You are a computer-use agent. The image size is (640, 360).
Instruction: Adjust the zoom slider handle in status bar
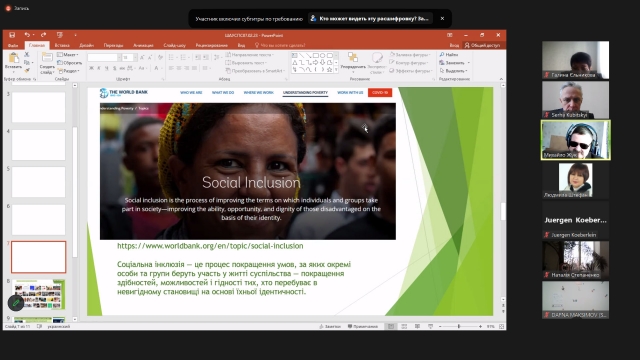pyautogui.click(x=459, y=327)
